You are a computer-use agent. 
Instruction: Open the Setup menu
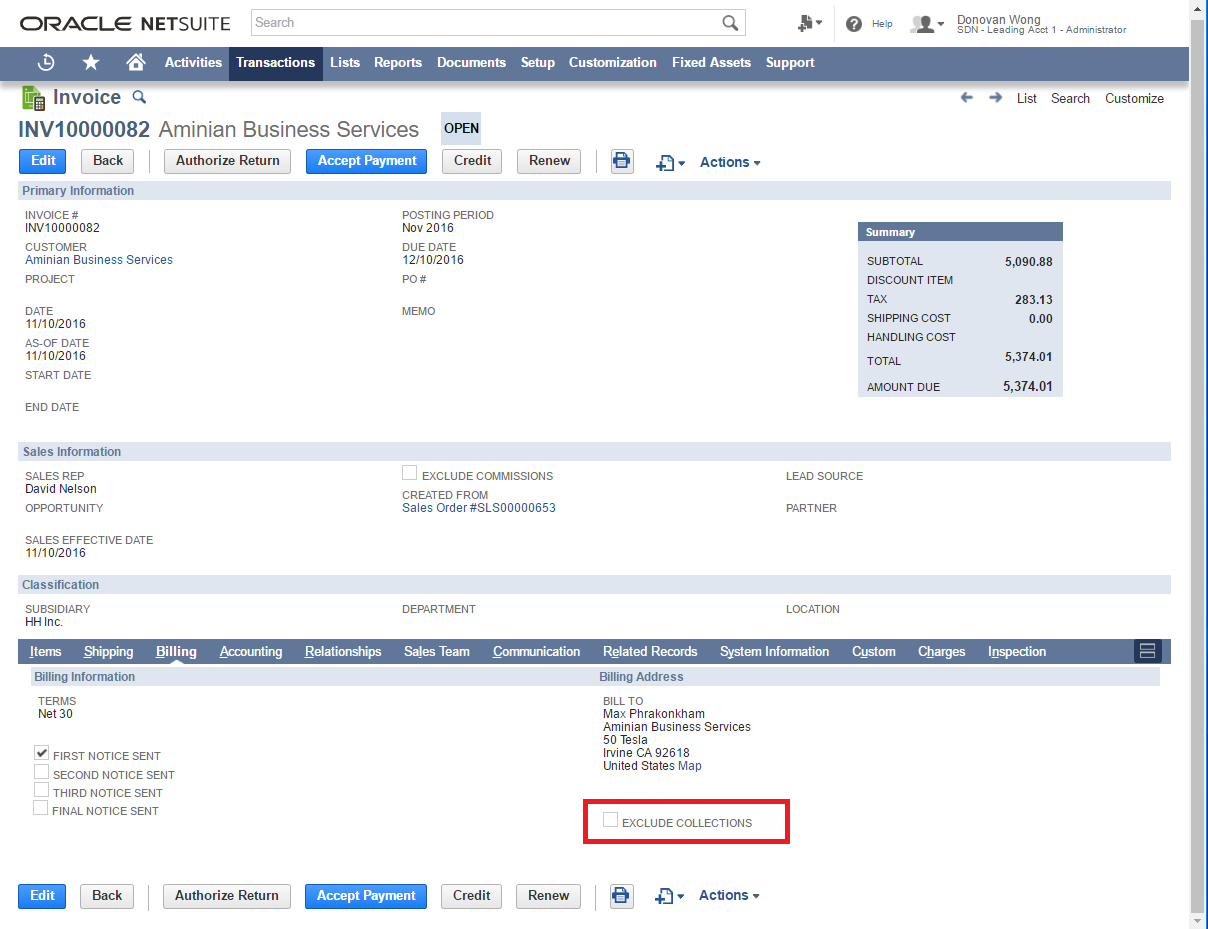[x=538, y=62]
